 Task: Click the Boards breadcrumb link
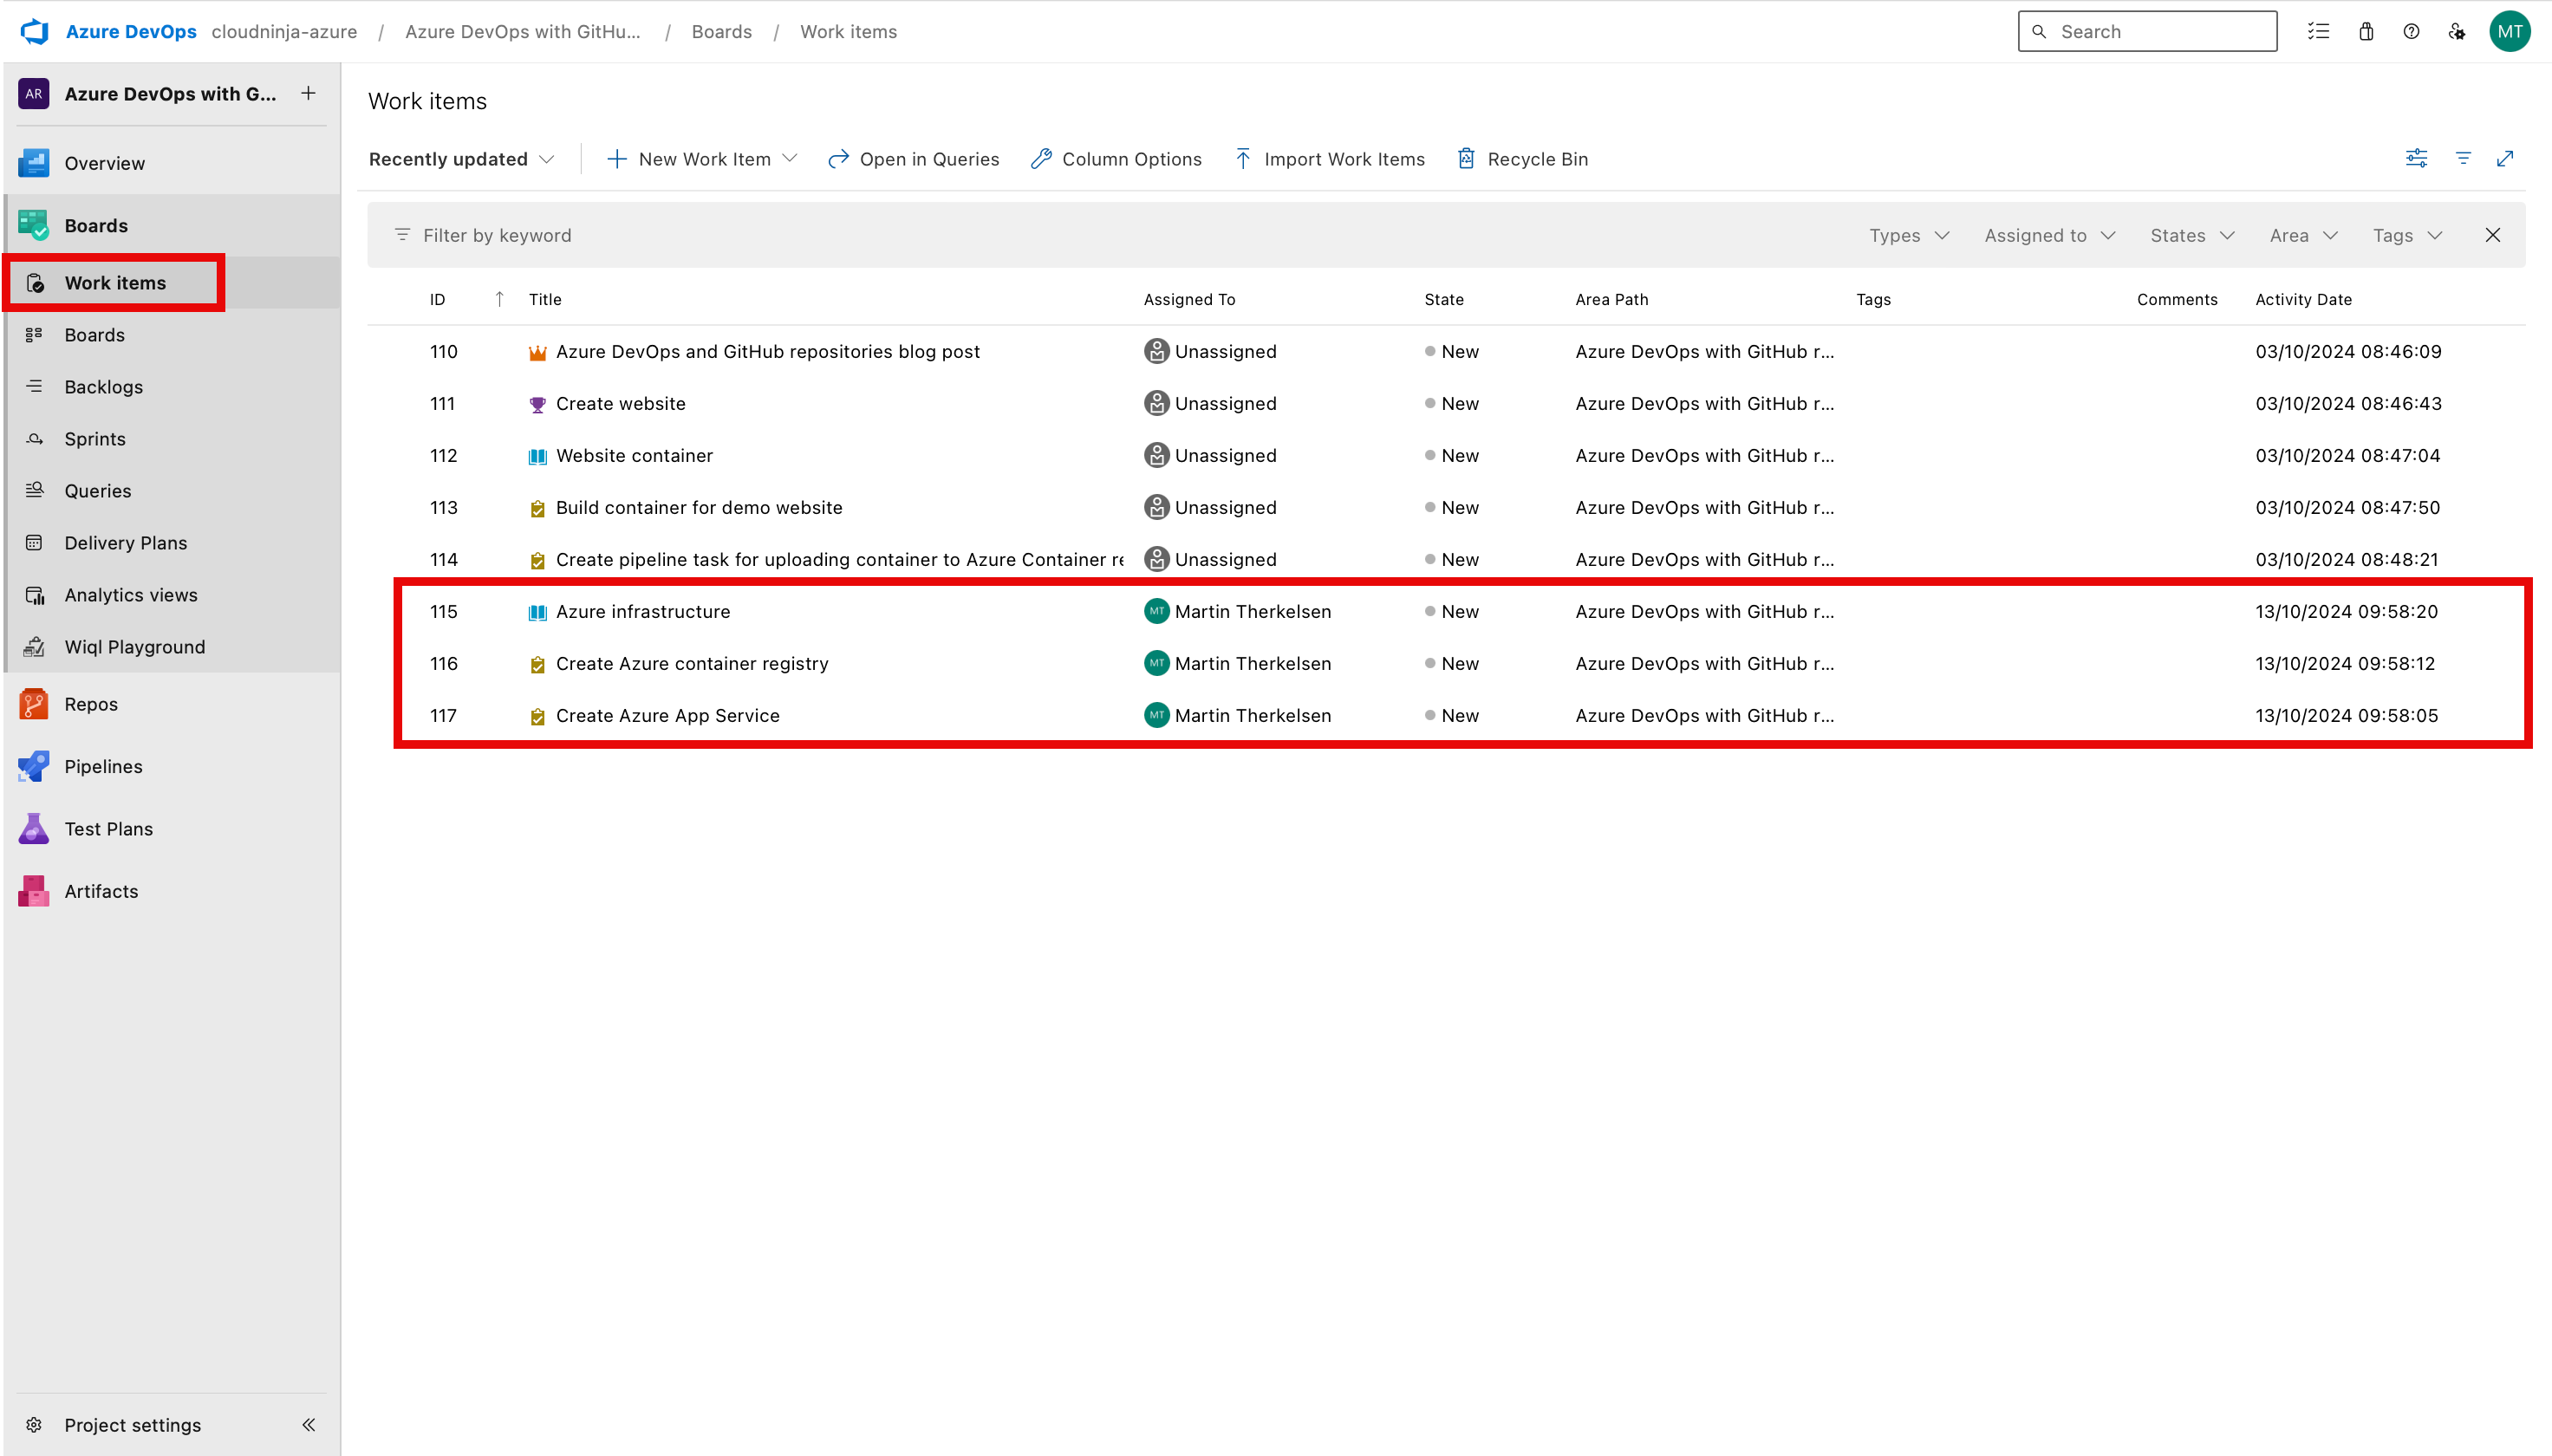[x=721, y=31]
